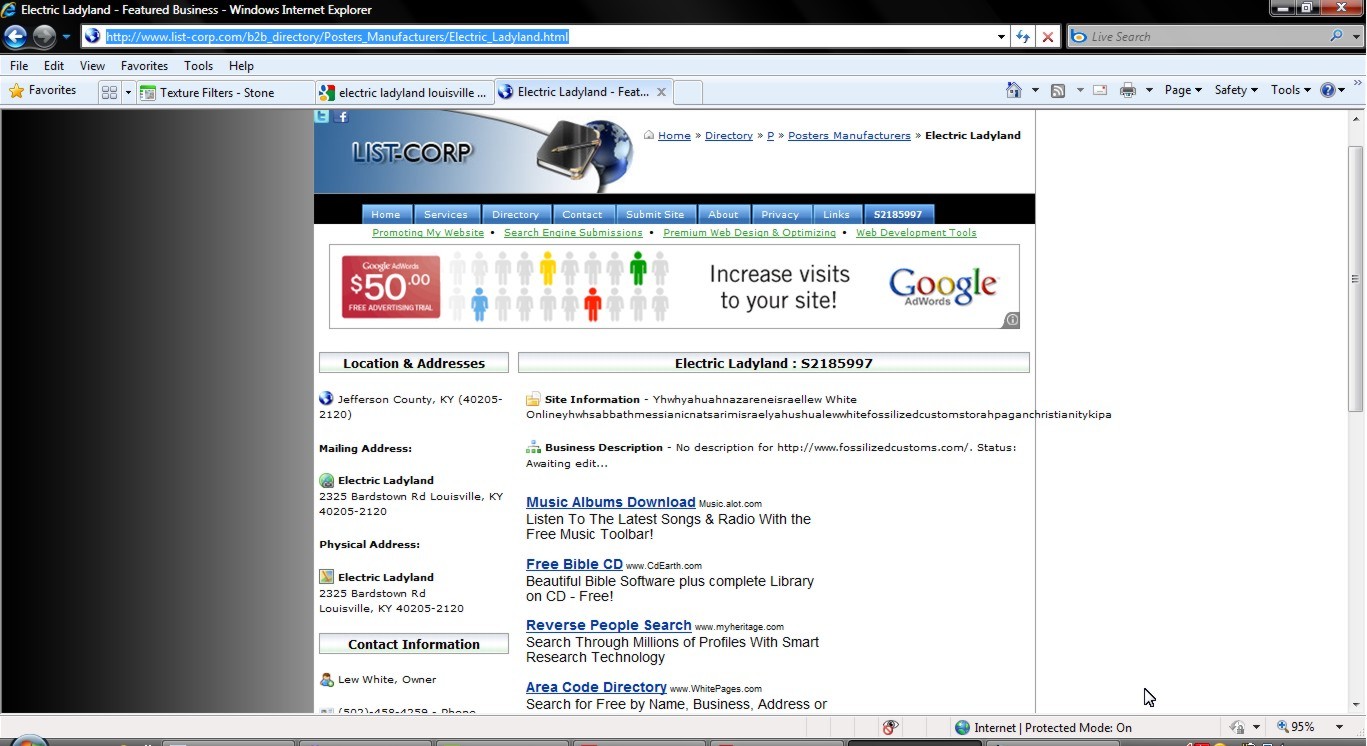The width and height of the screenshot is (1367, 746).
Task: Select the Services navigation tab
Action: (446, 214)
